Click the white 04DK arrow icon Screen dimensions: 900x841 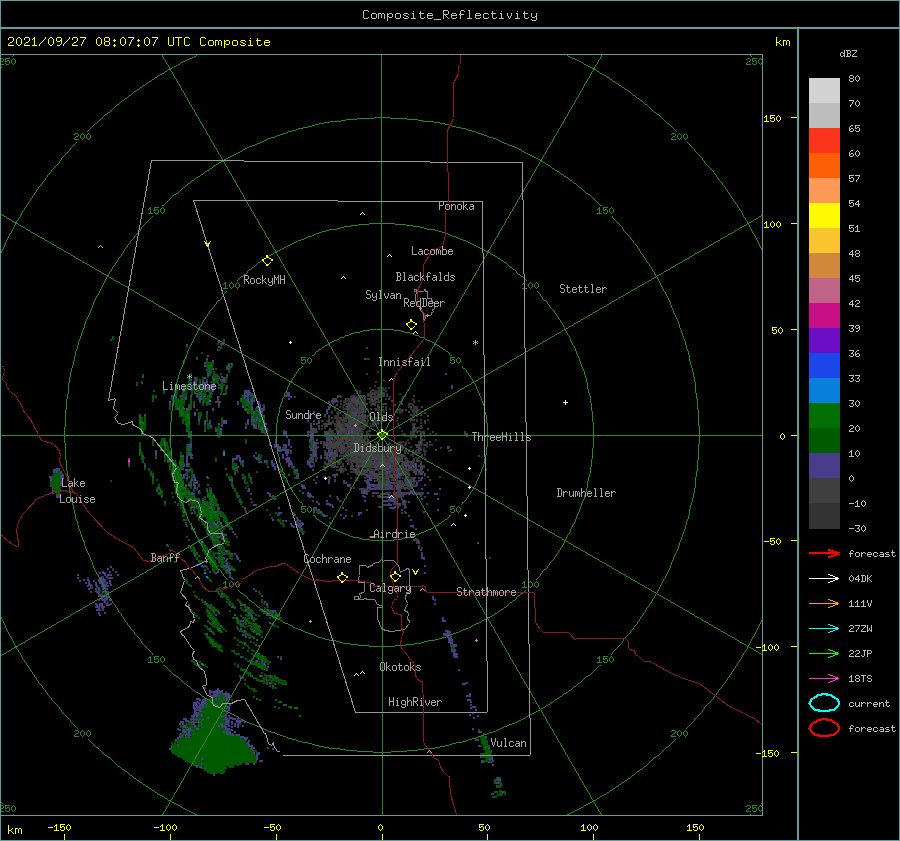coord(824,579)
